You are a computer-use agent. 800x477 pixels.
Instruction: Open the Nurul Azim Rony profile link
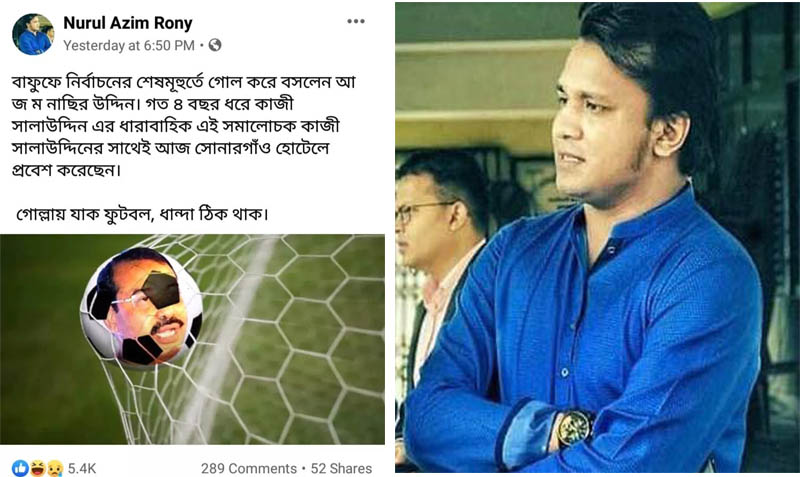click(128, 23)
